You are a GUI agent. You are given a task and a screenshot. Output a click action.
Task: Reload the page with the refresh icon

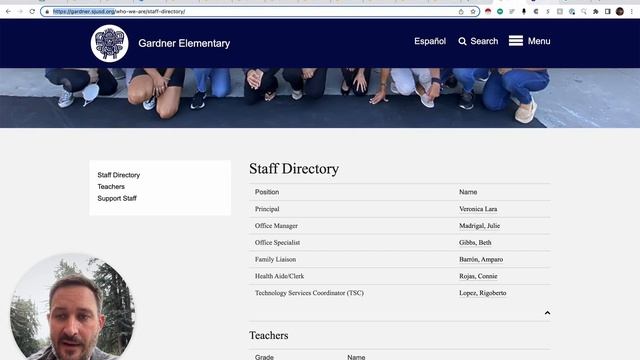pyautogui.click(x=32, y=11)
